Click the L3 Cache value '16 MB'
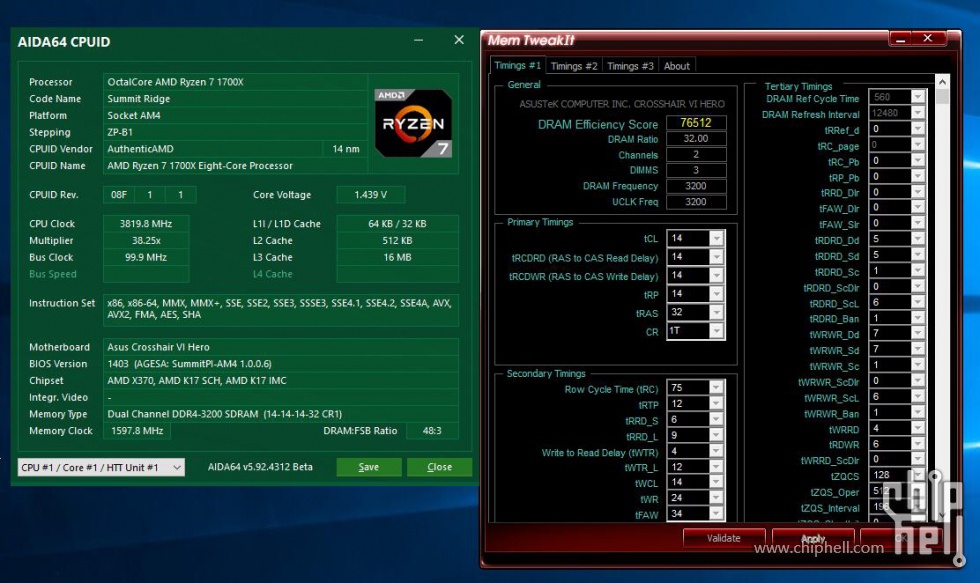Viewport: 980px width, 583px height. pyautogui.click(x=398, y=257)
